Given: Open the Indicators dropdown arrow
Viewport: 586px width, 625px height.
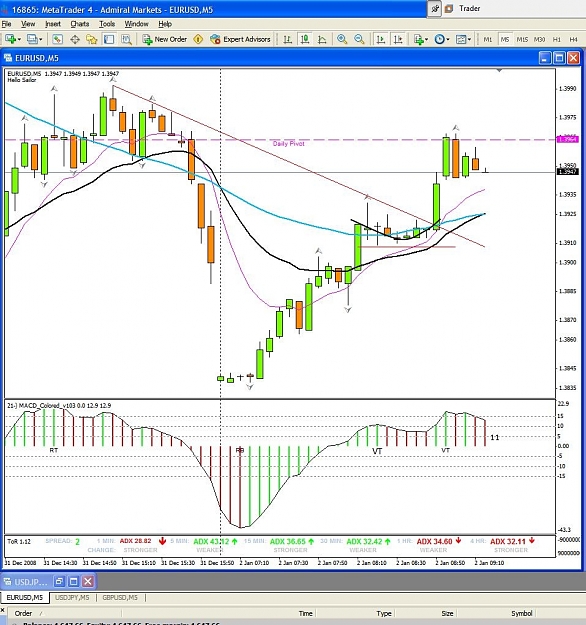Looking at the screenshot, I should pyautogui.click(x=427, y=39).
